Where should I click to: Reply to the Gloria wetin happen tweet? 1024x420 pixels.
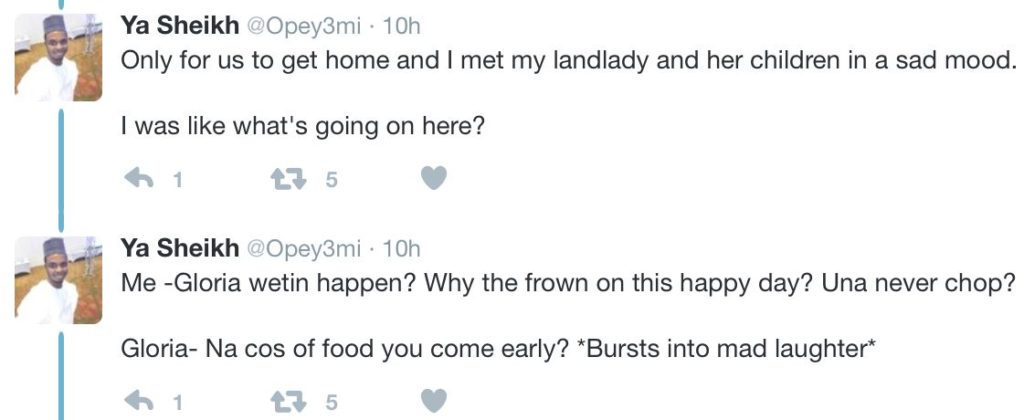[x=137, y=401]
